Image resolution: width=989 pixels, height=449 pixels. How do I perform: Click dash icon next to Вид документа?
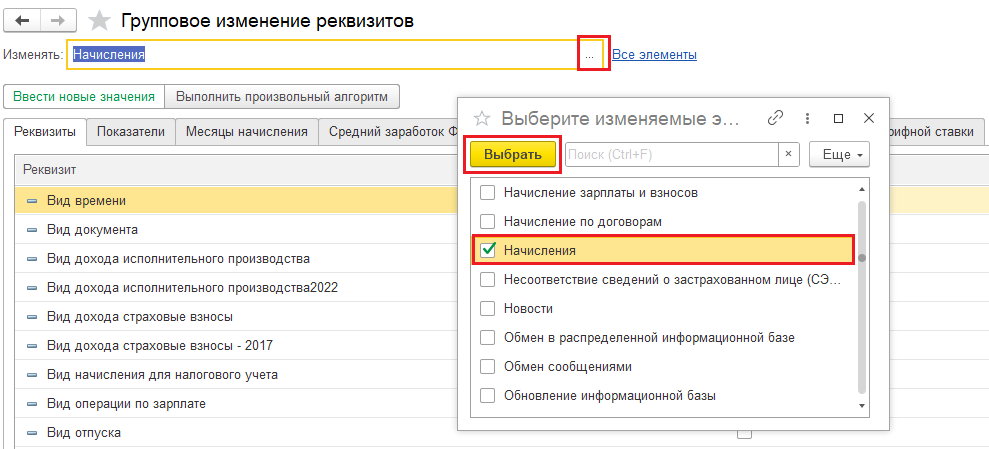point(32,230)
